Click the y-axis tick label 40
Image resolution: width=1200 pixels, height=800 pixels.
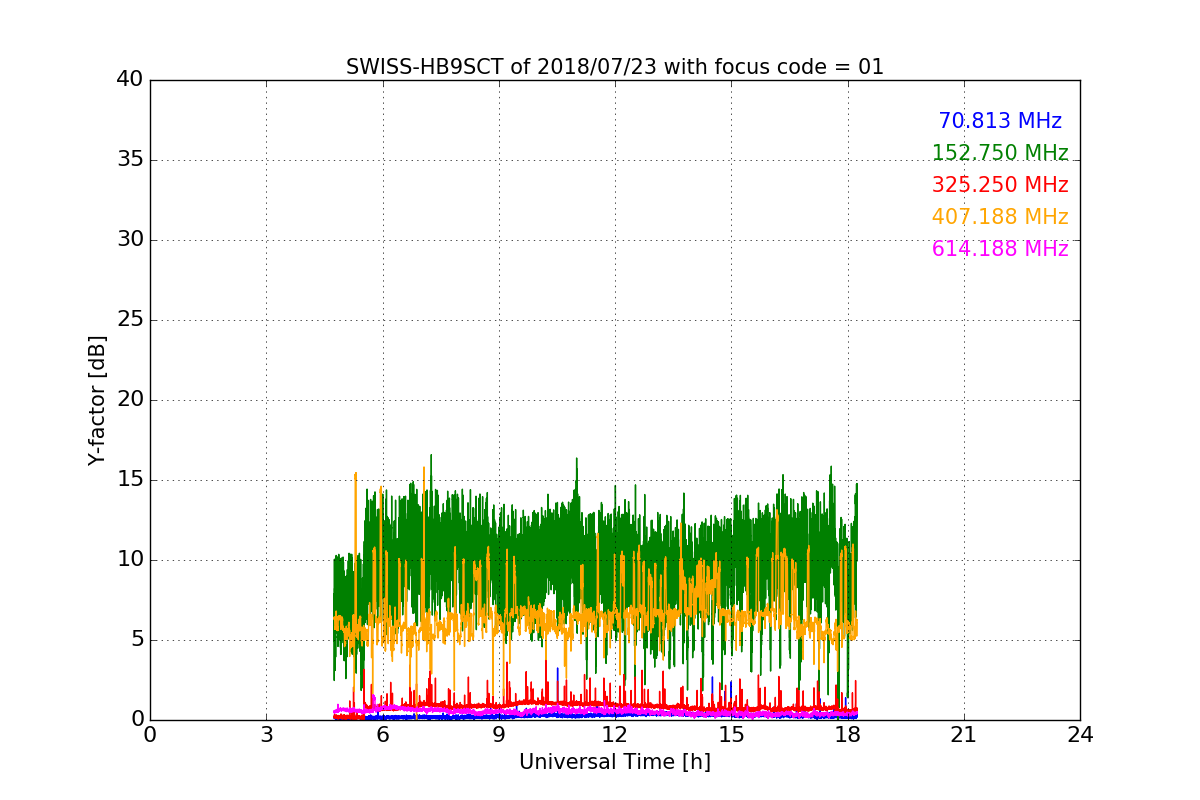coord(130,80)
